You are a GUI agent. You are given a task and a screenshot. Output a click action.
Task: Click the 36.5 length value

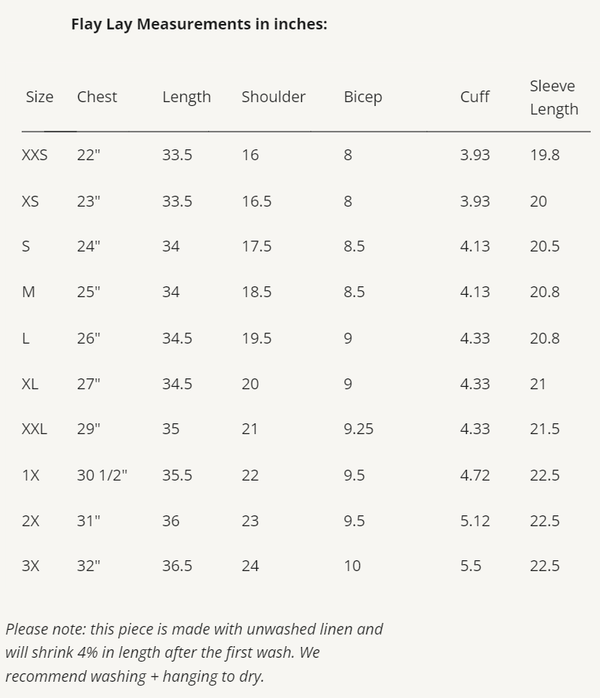[177, 566]
